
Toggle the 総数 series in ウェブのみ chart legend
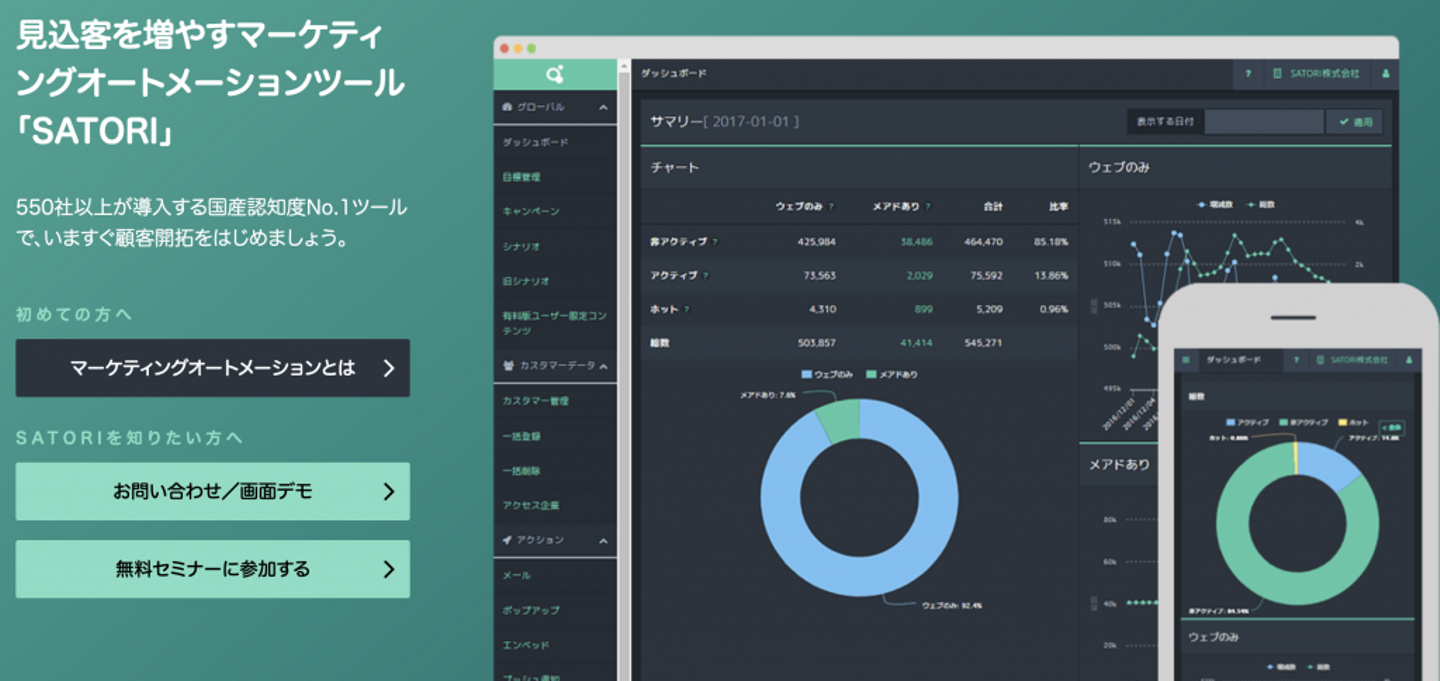pyautogui.click(x=1261, y=204)
